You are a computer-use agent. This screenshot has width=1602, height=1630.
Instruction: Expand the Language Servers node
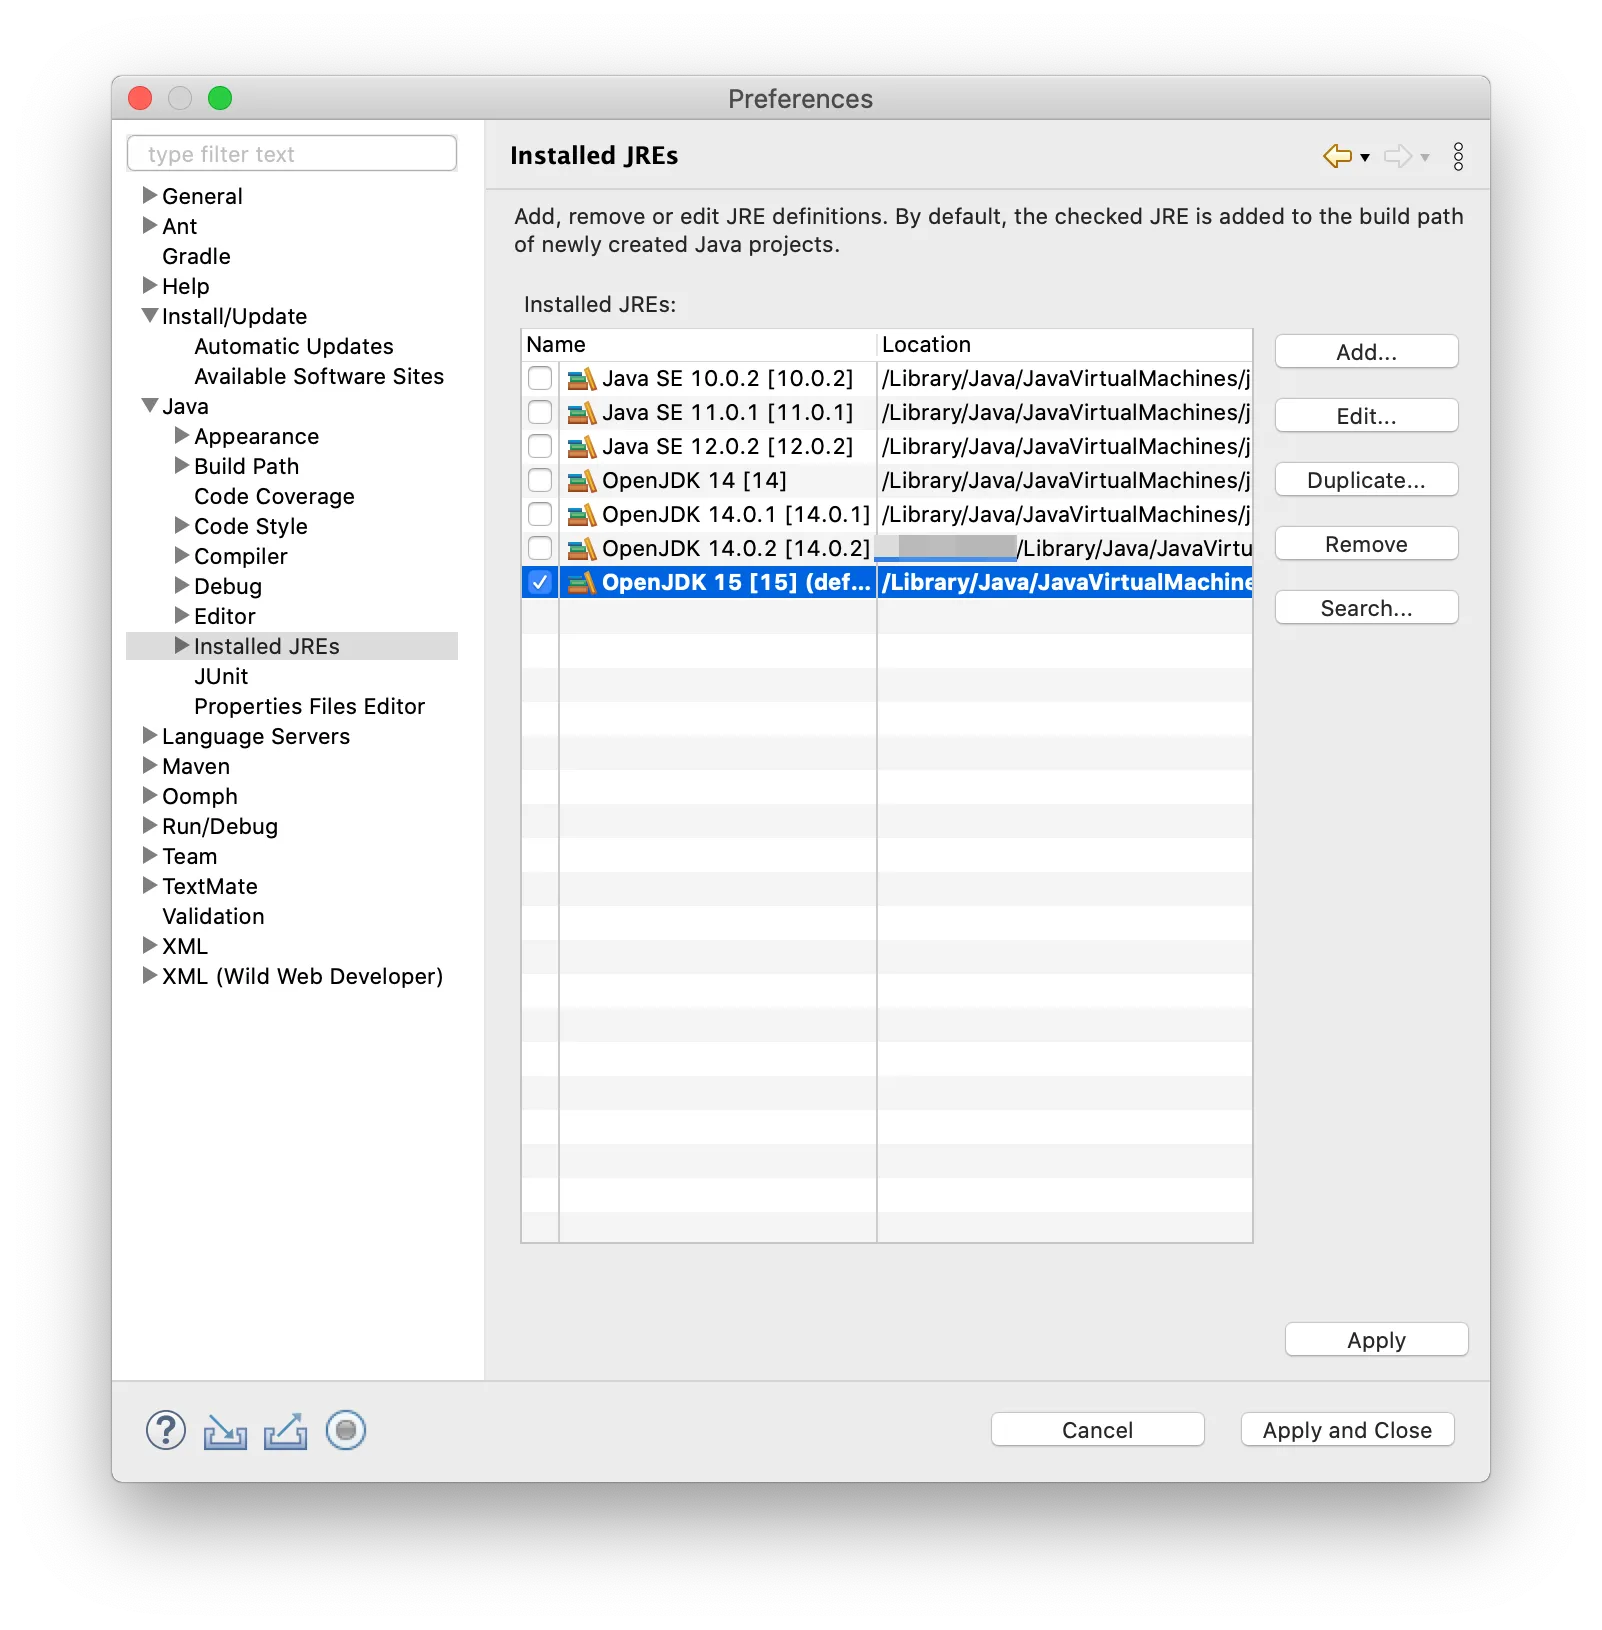click(x=150, y=735)
